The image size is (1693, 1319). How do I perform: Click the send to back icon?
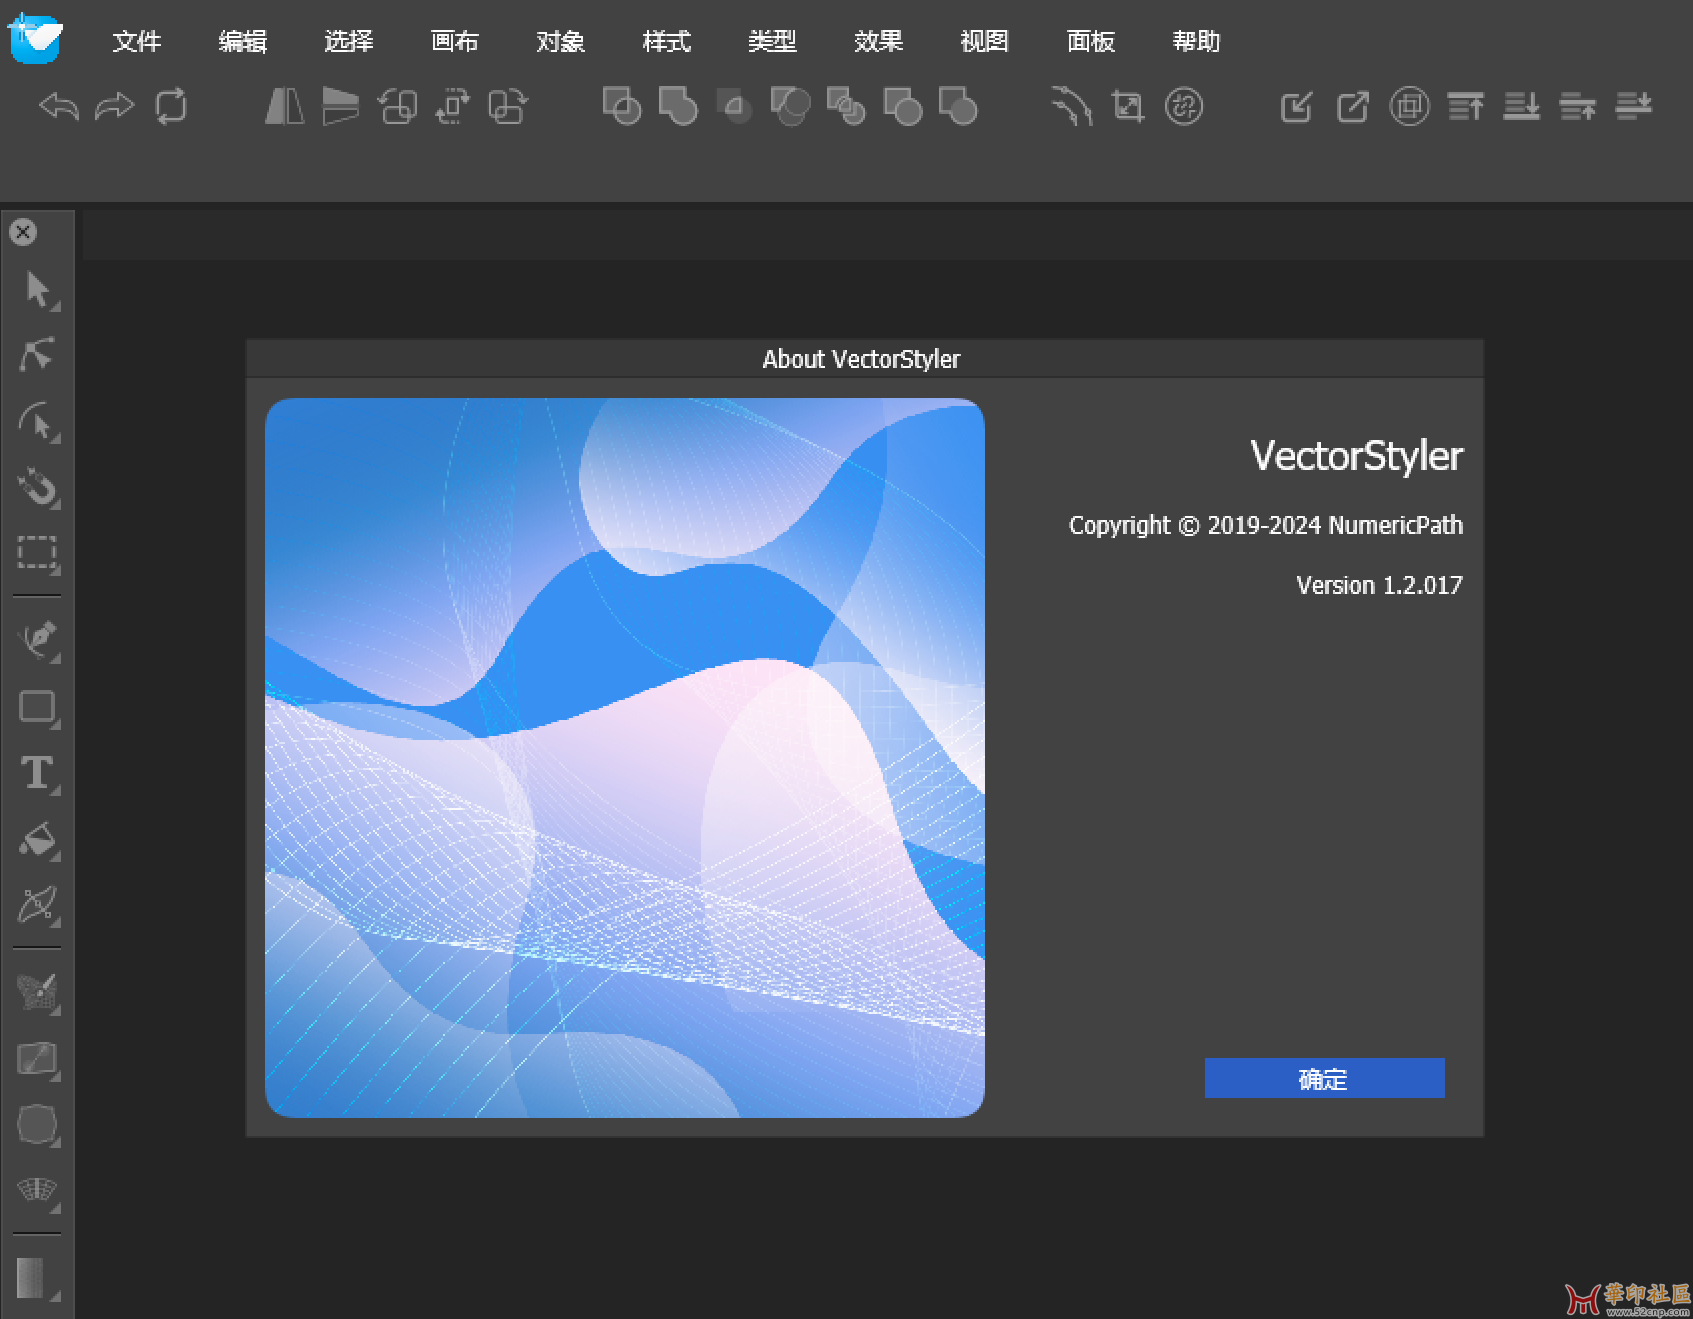click(1522, 106)
